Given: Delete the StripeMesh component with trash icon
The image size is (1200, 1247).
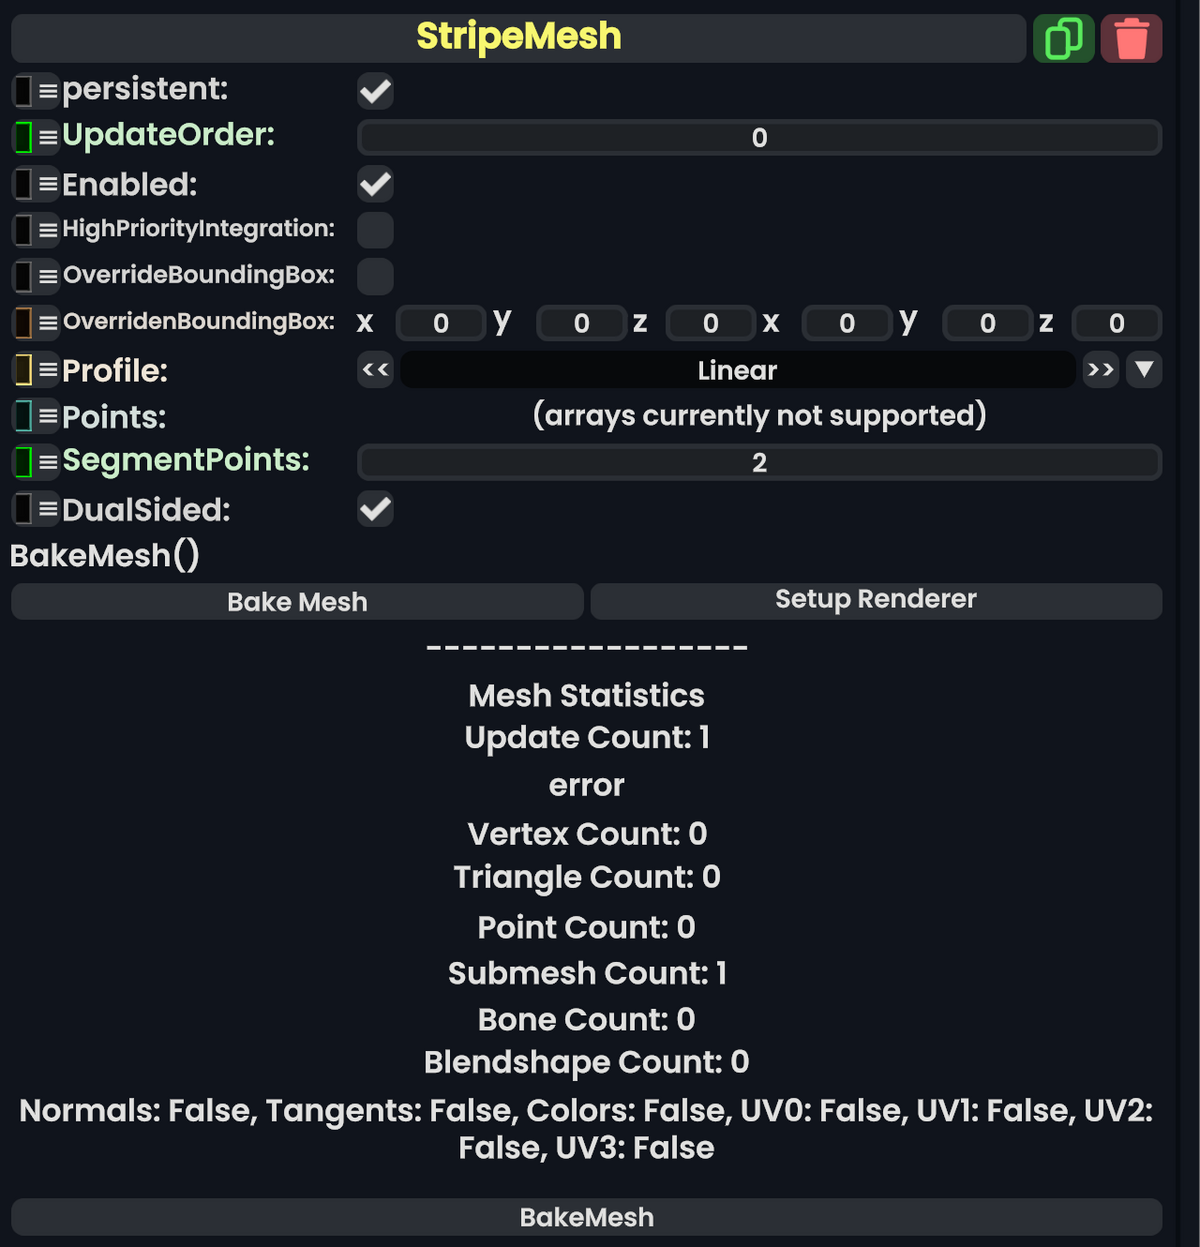Looking at the screenshot, I should tap(1131, 38).
